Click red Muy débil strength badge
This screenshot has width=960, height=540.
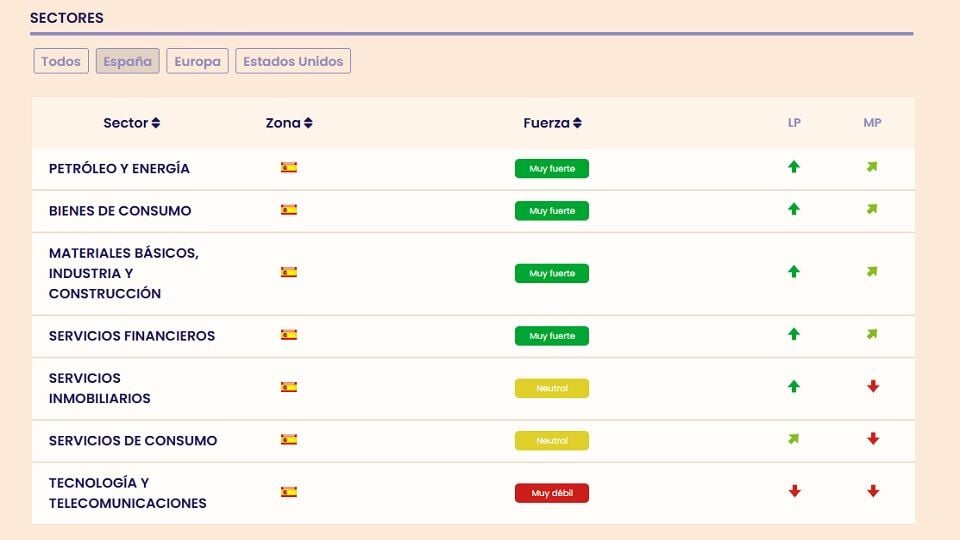(x=552, y=493)
